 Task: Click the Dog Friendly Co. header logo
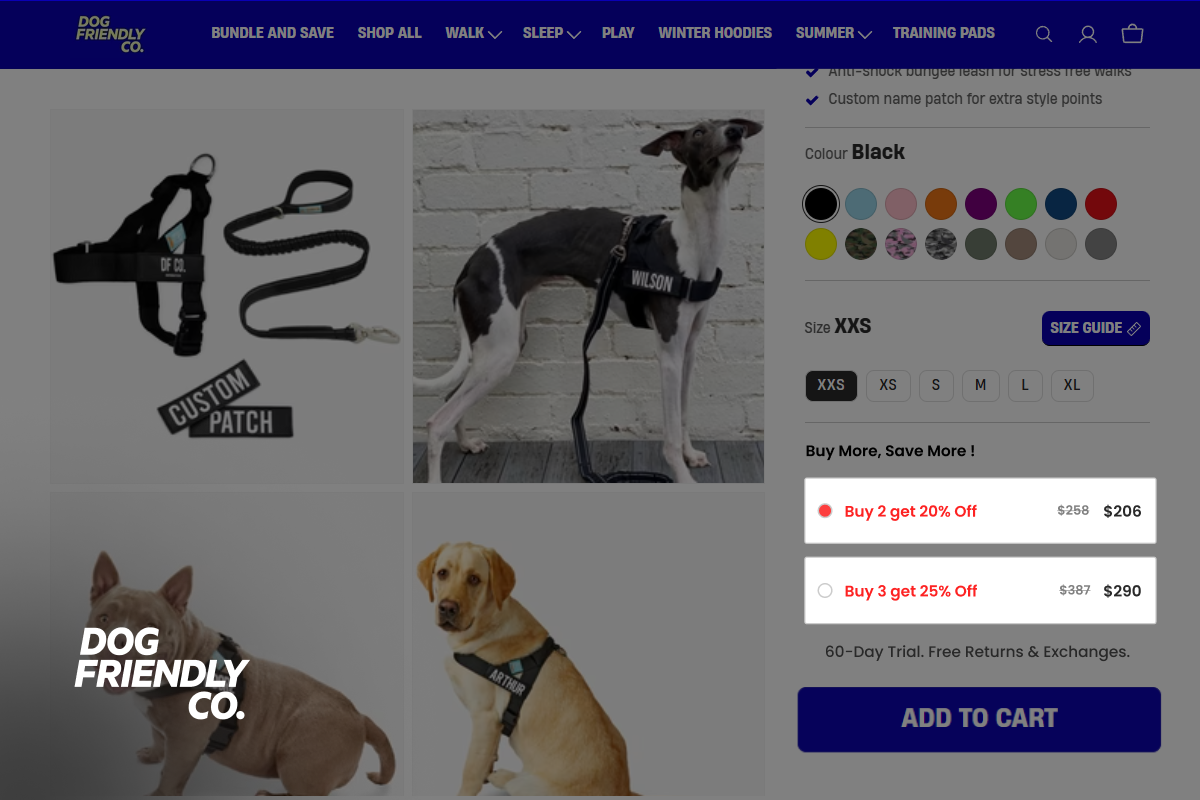coord(111,34)
